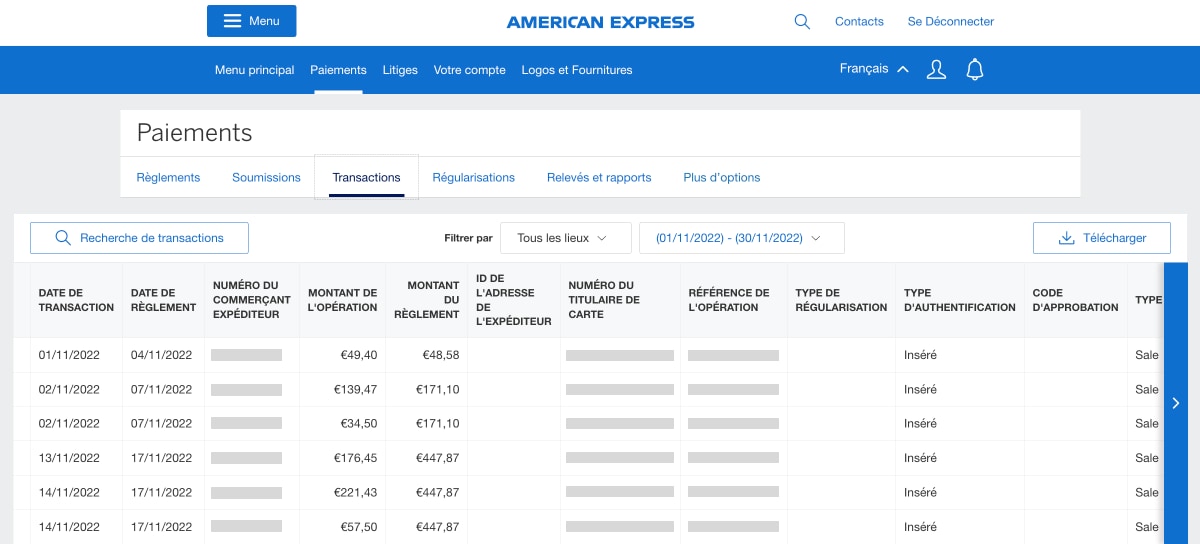This screenshot has width=1200, height=544.
Task: Click the €57,50 operation amount
Action: tap(359, 527)
